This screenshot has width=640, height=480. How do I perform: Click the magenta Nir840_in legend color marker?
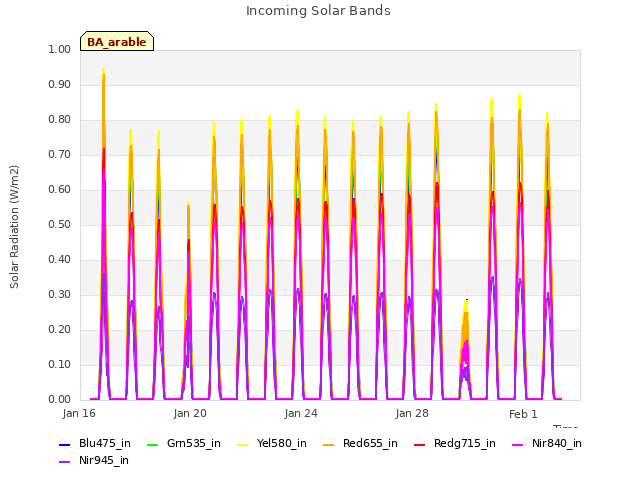518,444
